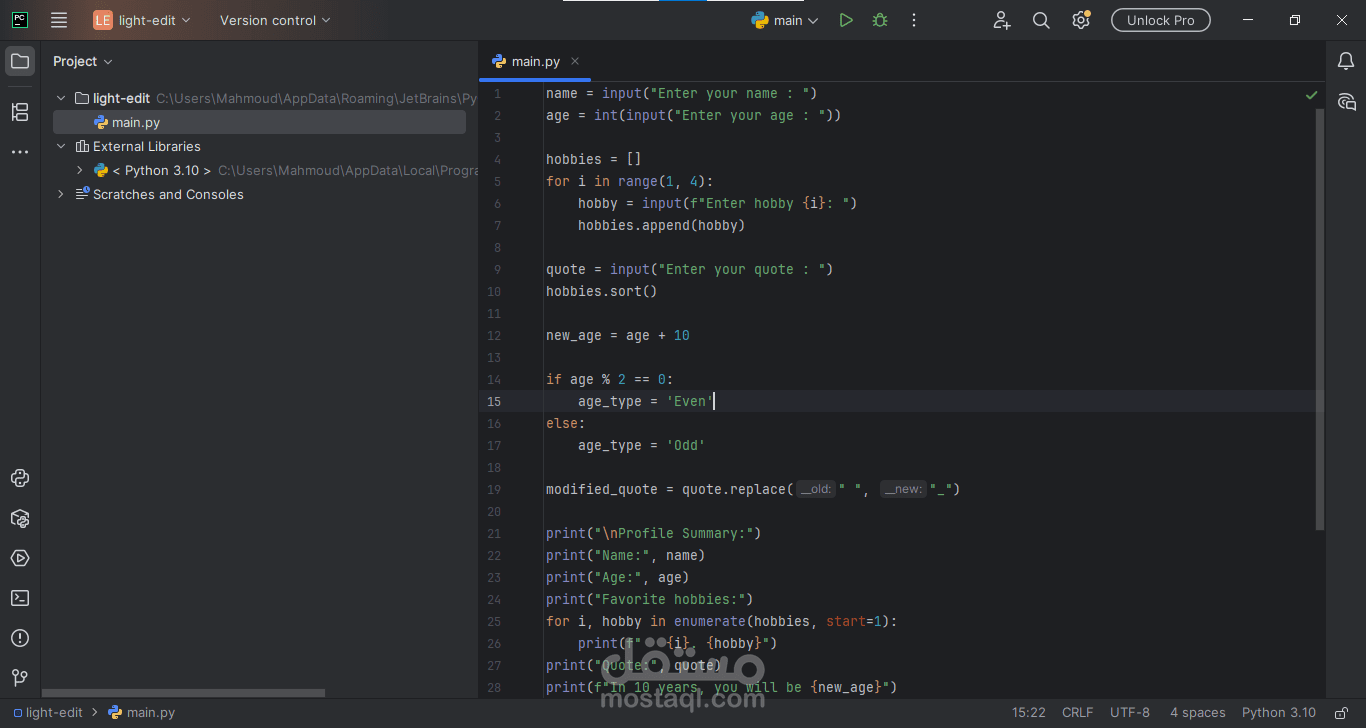This screenshot has height=728, width=1366.
Task: Click on "hobbies.sort()" in line 10
Action: pyautogui.click(x=602, y=292)
